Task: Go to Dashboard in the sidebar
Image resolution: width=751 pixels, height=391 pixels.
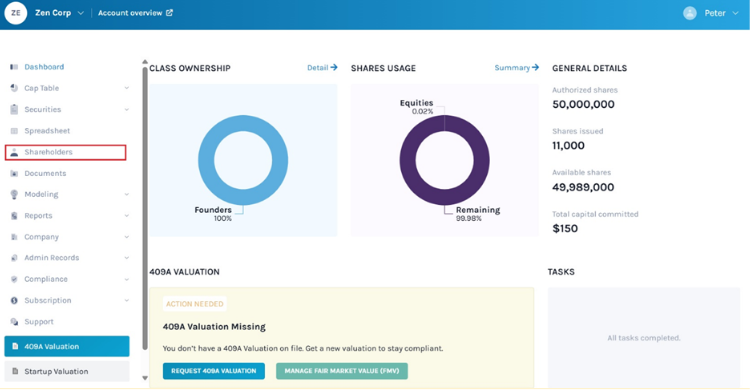Action: click(x=44, y=67)
